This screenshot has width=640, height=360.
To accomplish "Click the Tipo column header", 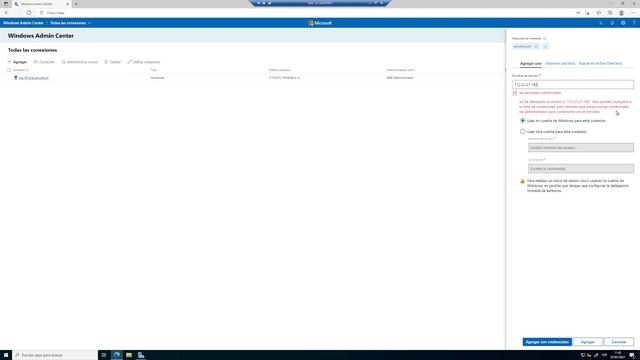I will pos(153,70).
